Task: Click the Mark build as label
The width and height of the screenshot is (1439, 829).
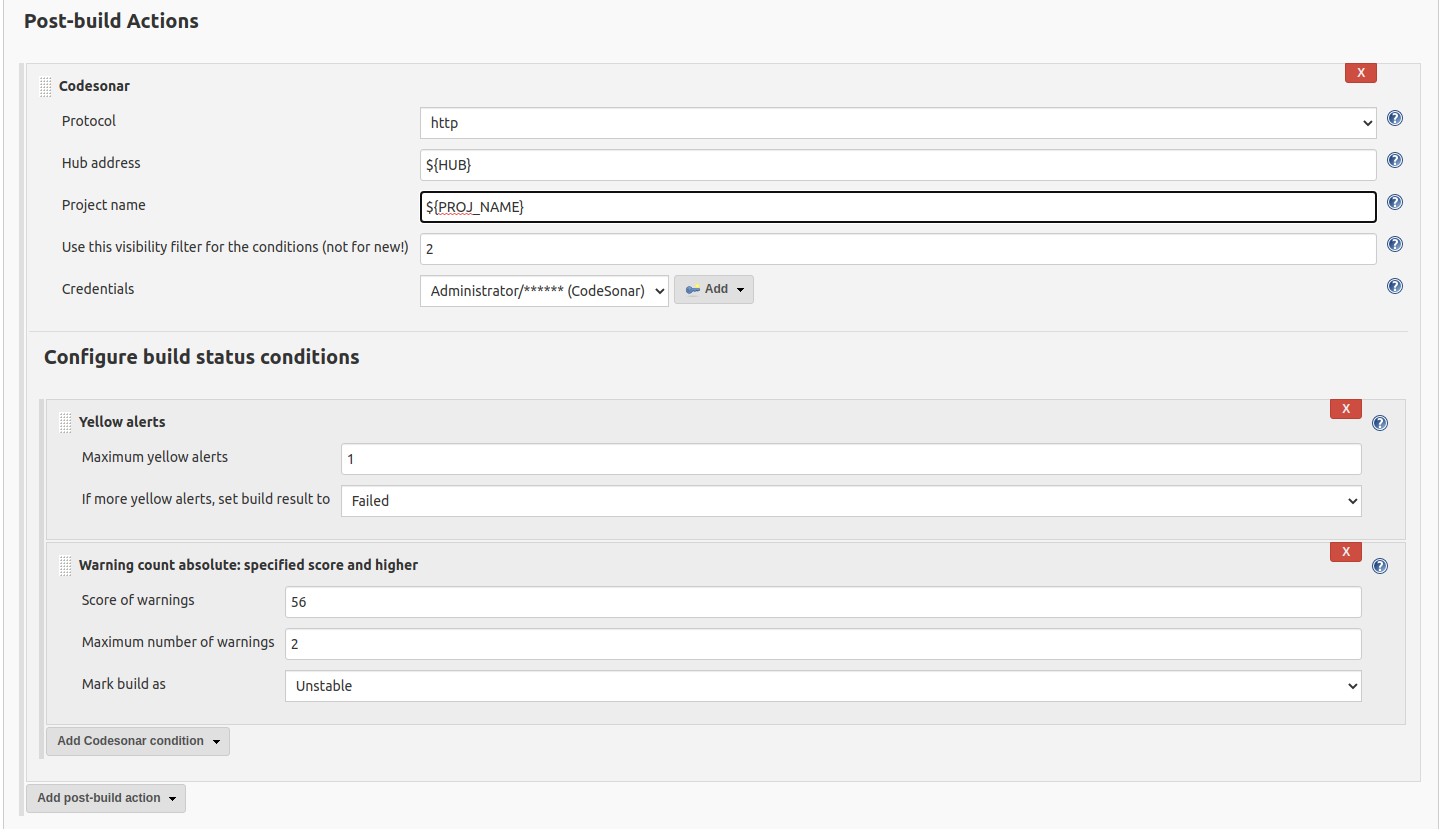Action: (x=124, y=684)
